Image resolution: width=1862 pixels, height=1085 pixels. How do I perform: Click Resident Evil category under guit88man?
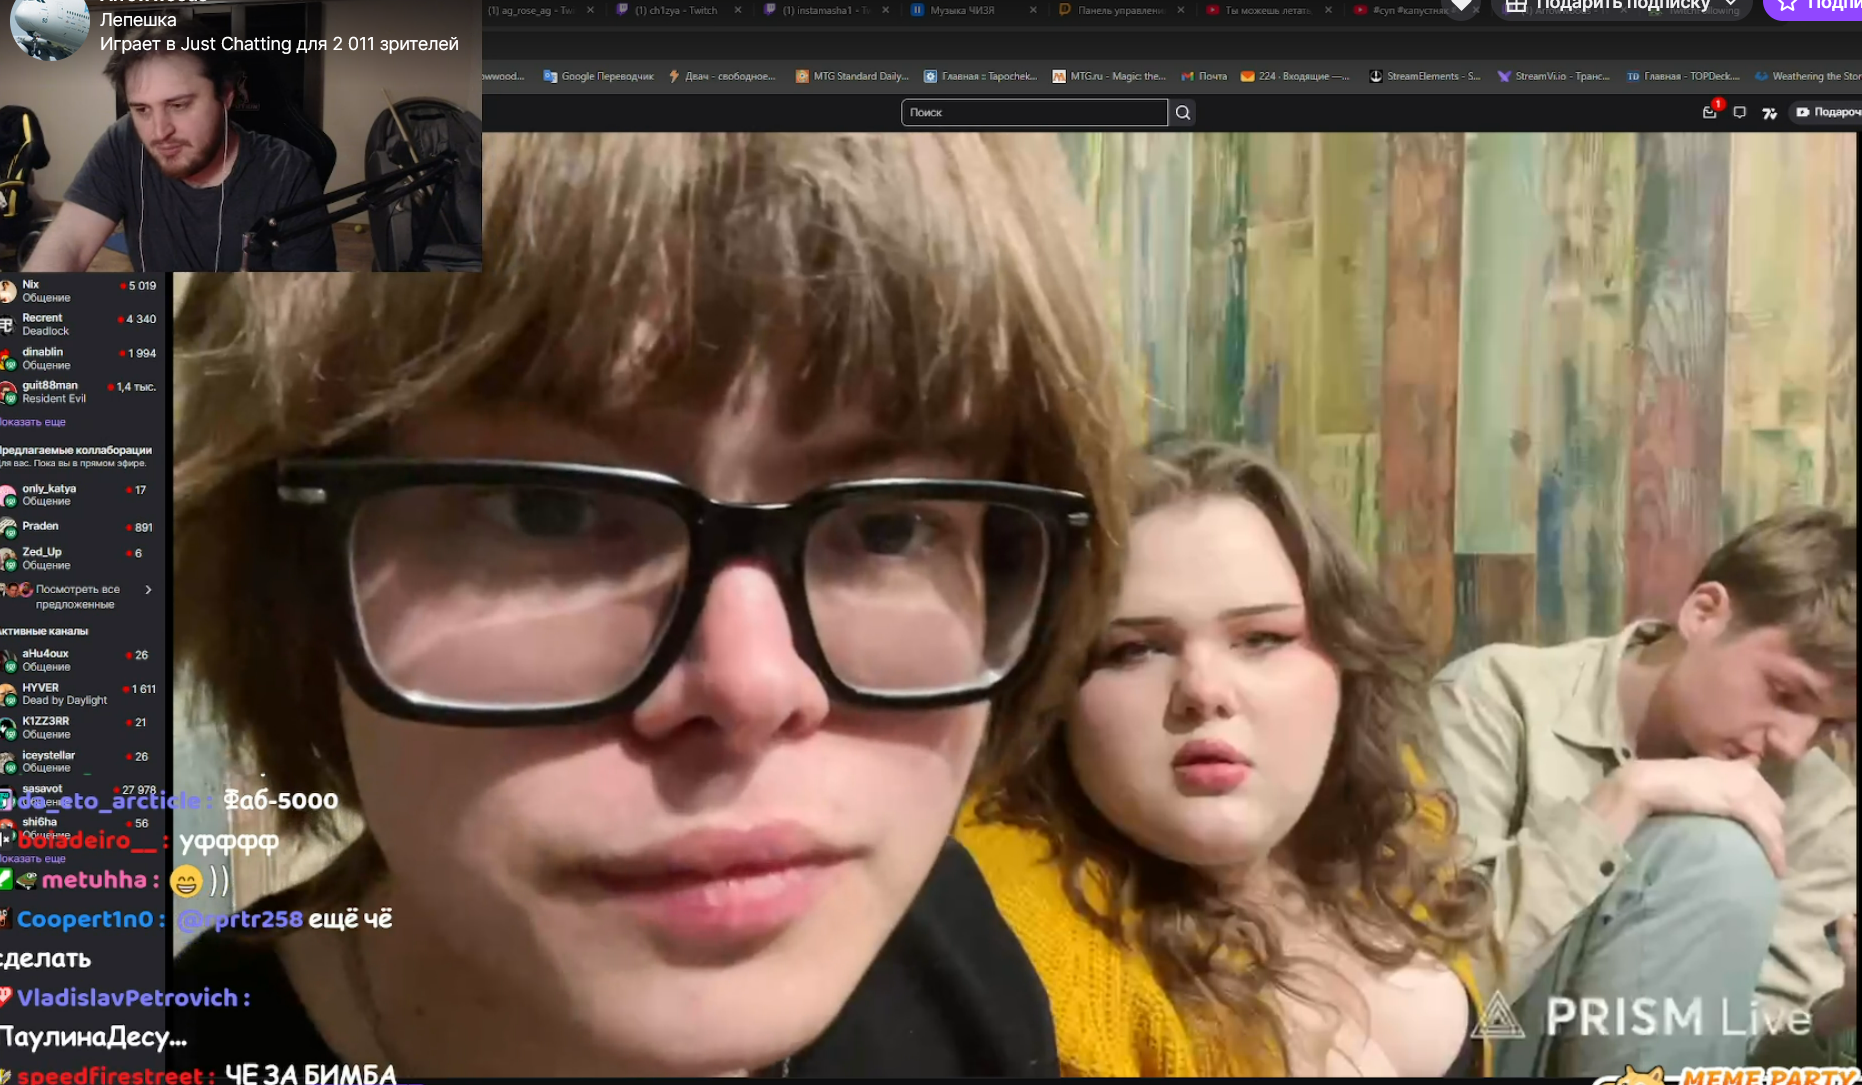tap(54, 398)
